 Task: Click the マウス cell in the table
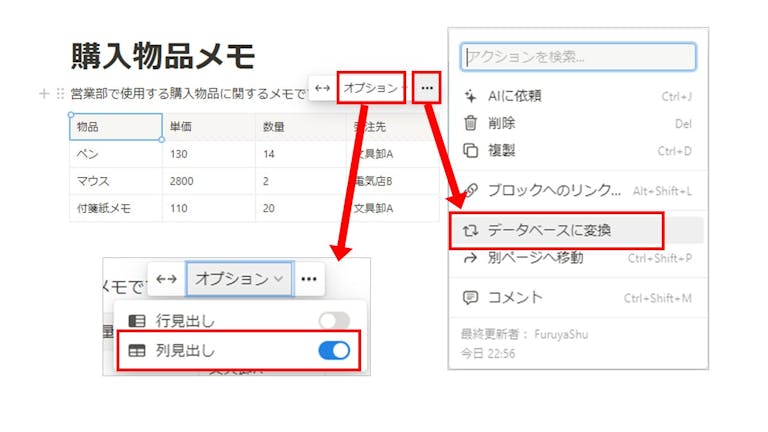(116, 181)
